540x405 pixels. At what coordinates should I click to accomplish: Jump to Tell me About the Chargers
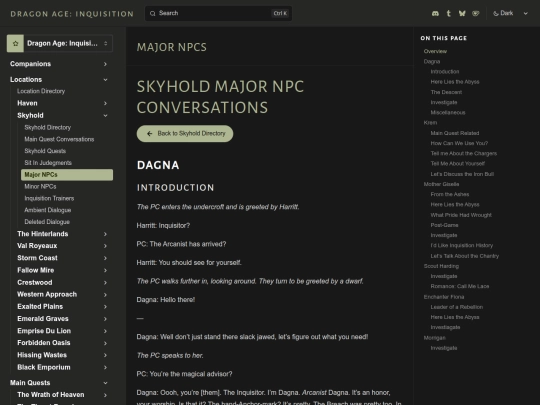tap(464, 154)
